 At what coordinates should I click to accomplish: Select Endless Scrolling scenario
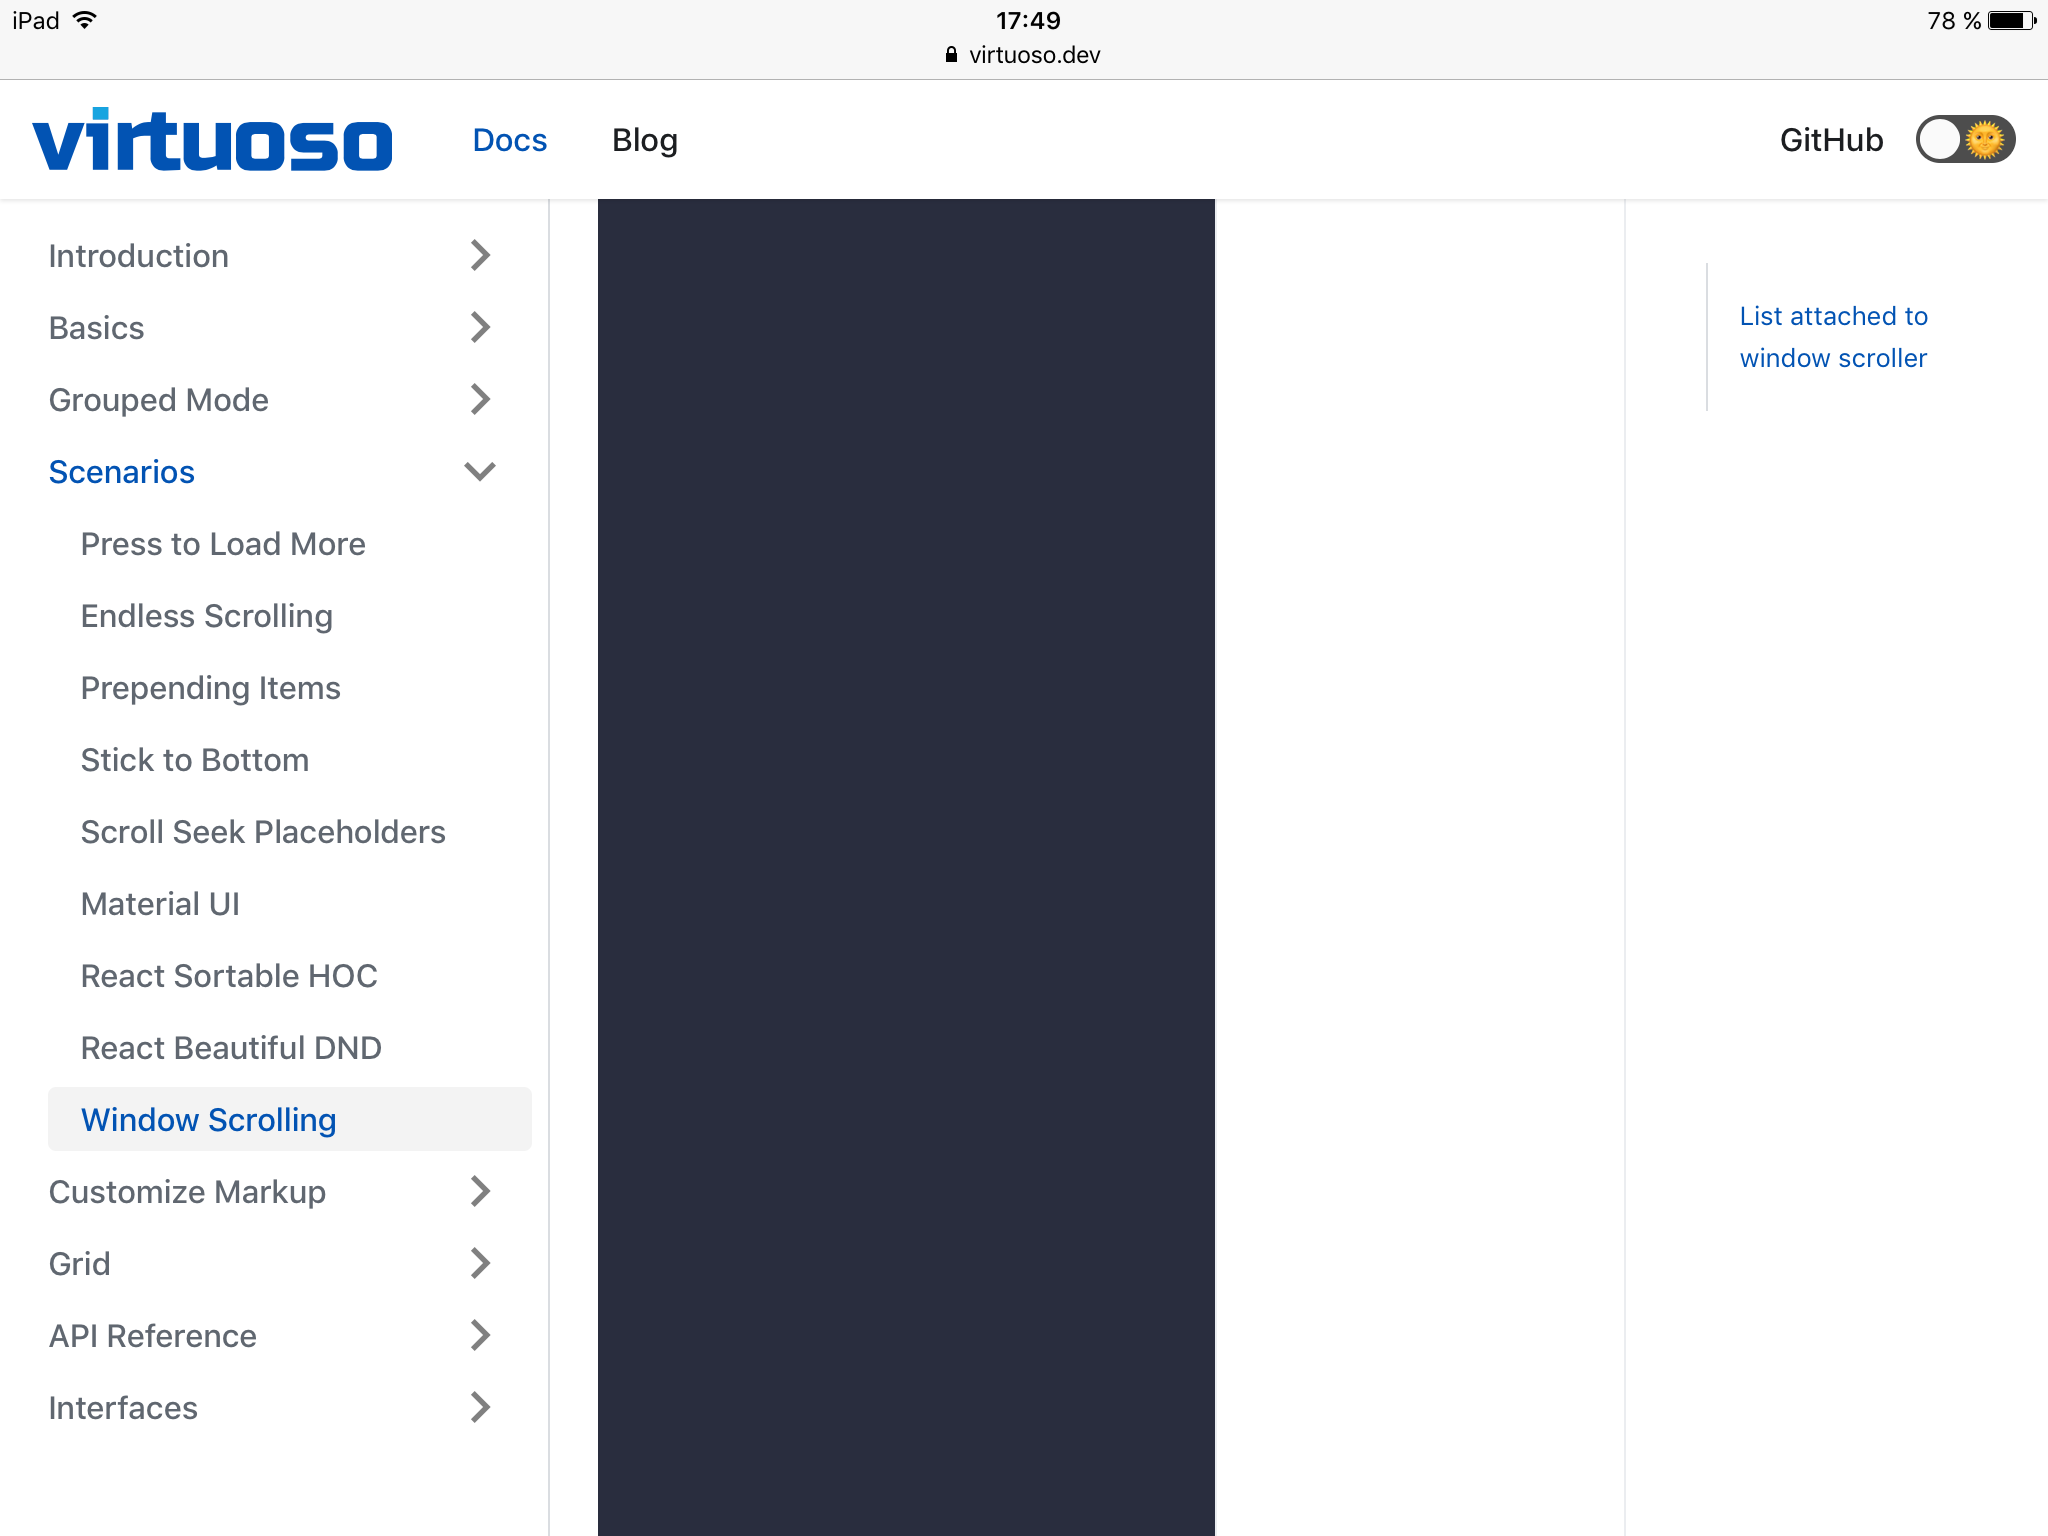tap(206, 616)
